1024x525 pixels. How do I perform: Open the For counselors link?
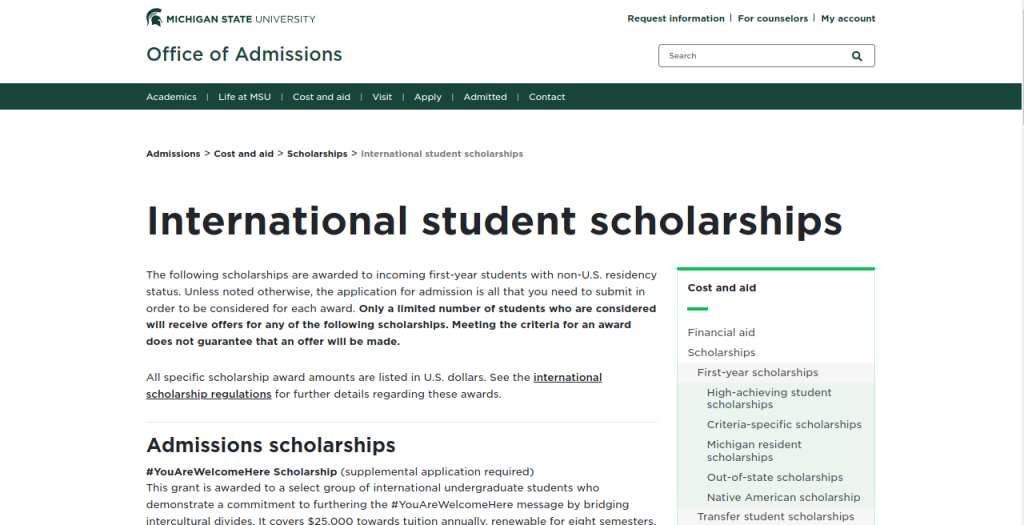pyautogui.click(x=773, y=18)
